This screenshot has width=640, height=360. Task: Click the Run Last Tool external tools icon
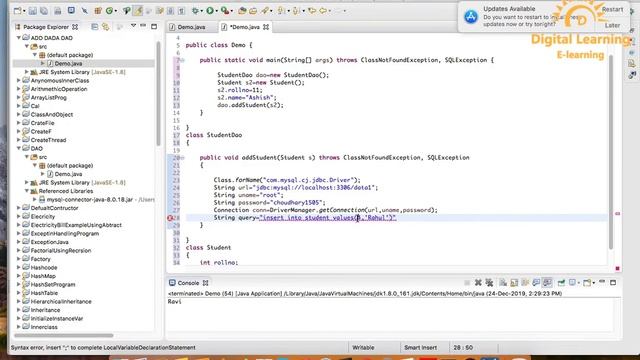pyautogui.click(x=224, y=11)
